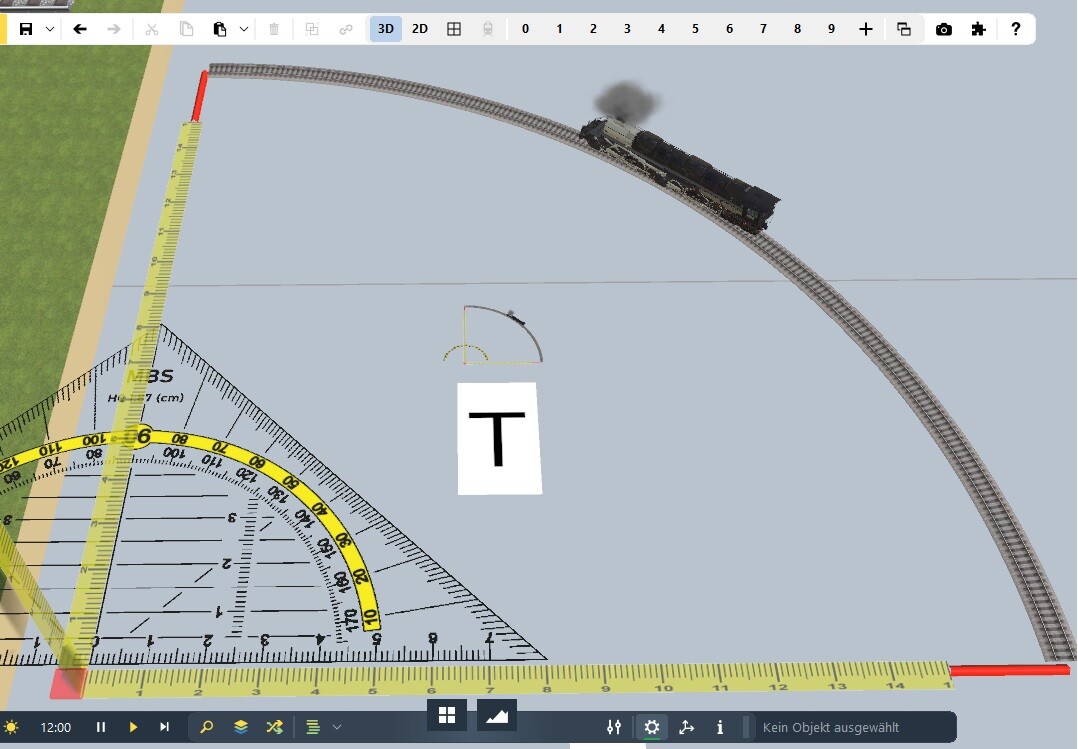Click the yellow play button
The height and width of the screenshot is (749, 1078).
click(x=133, y=727)
